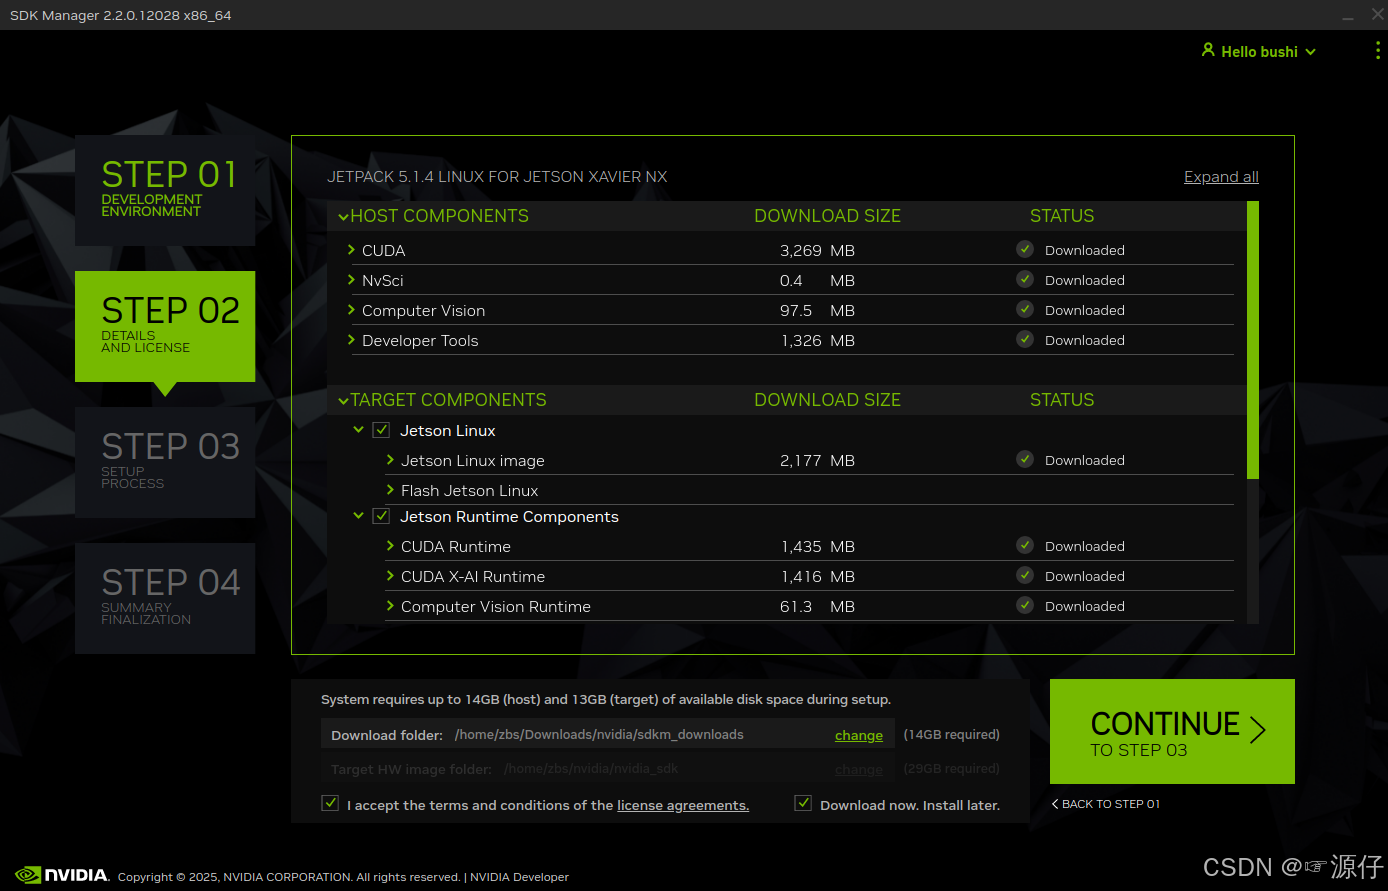The width and height of the screenshot is (1388, 891).
Task: Toggle the Download now. Install later checkbox
Action: [803, 803]
